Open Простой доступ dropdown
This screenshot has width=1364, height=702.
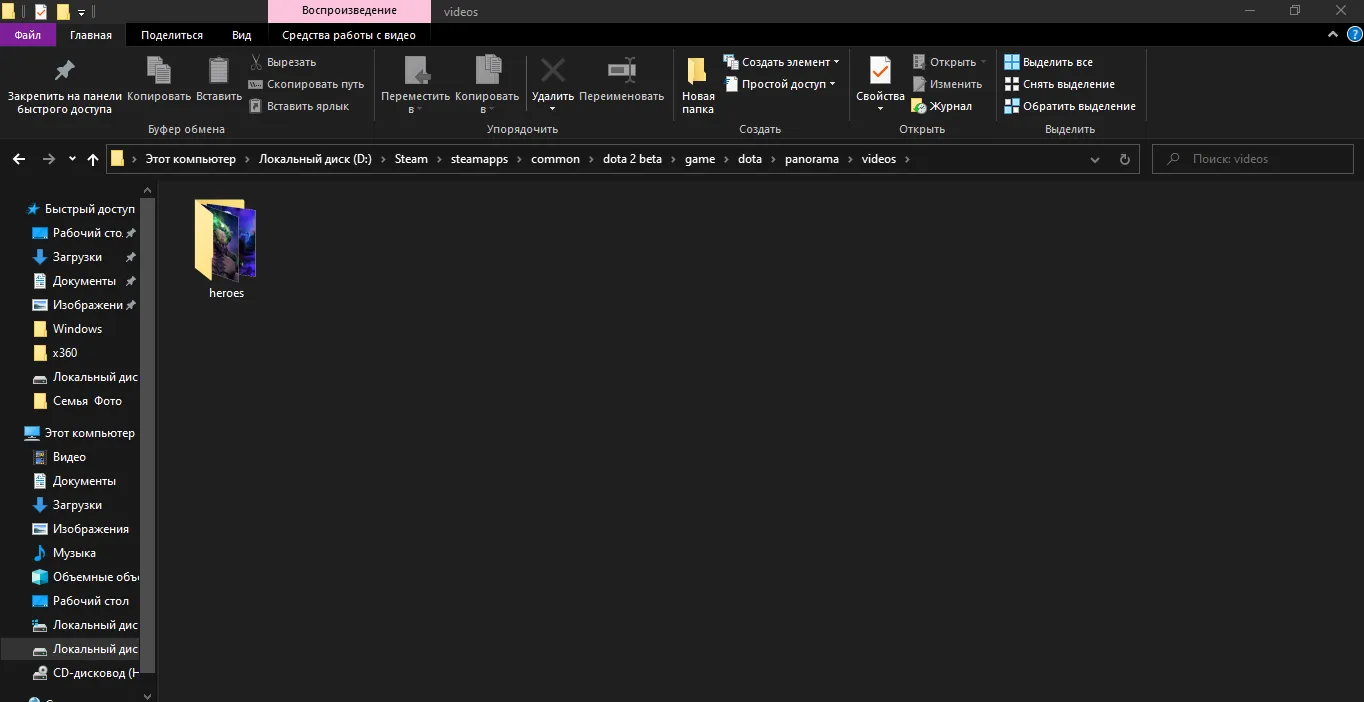779,84
